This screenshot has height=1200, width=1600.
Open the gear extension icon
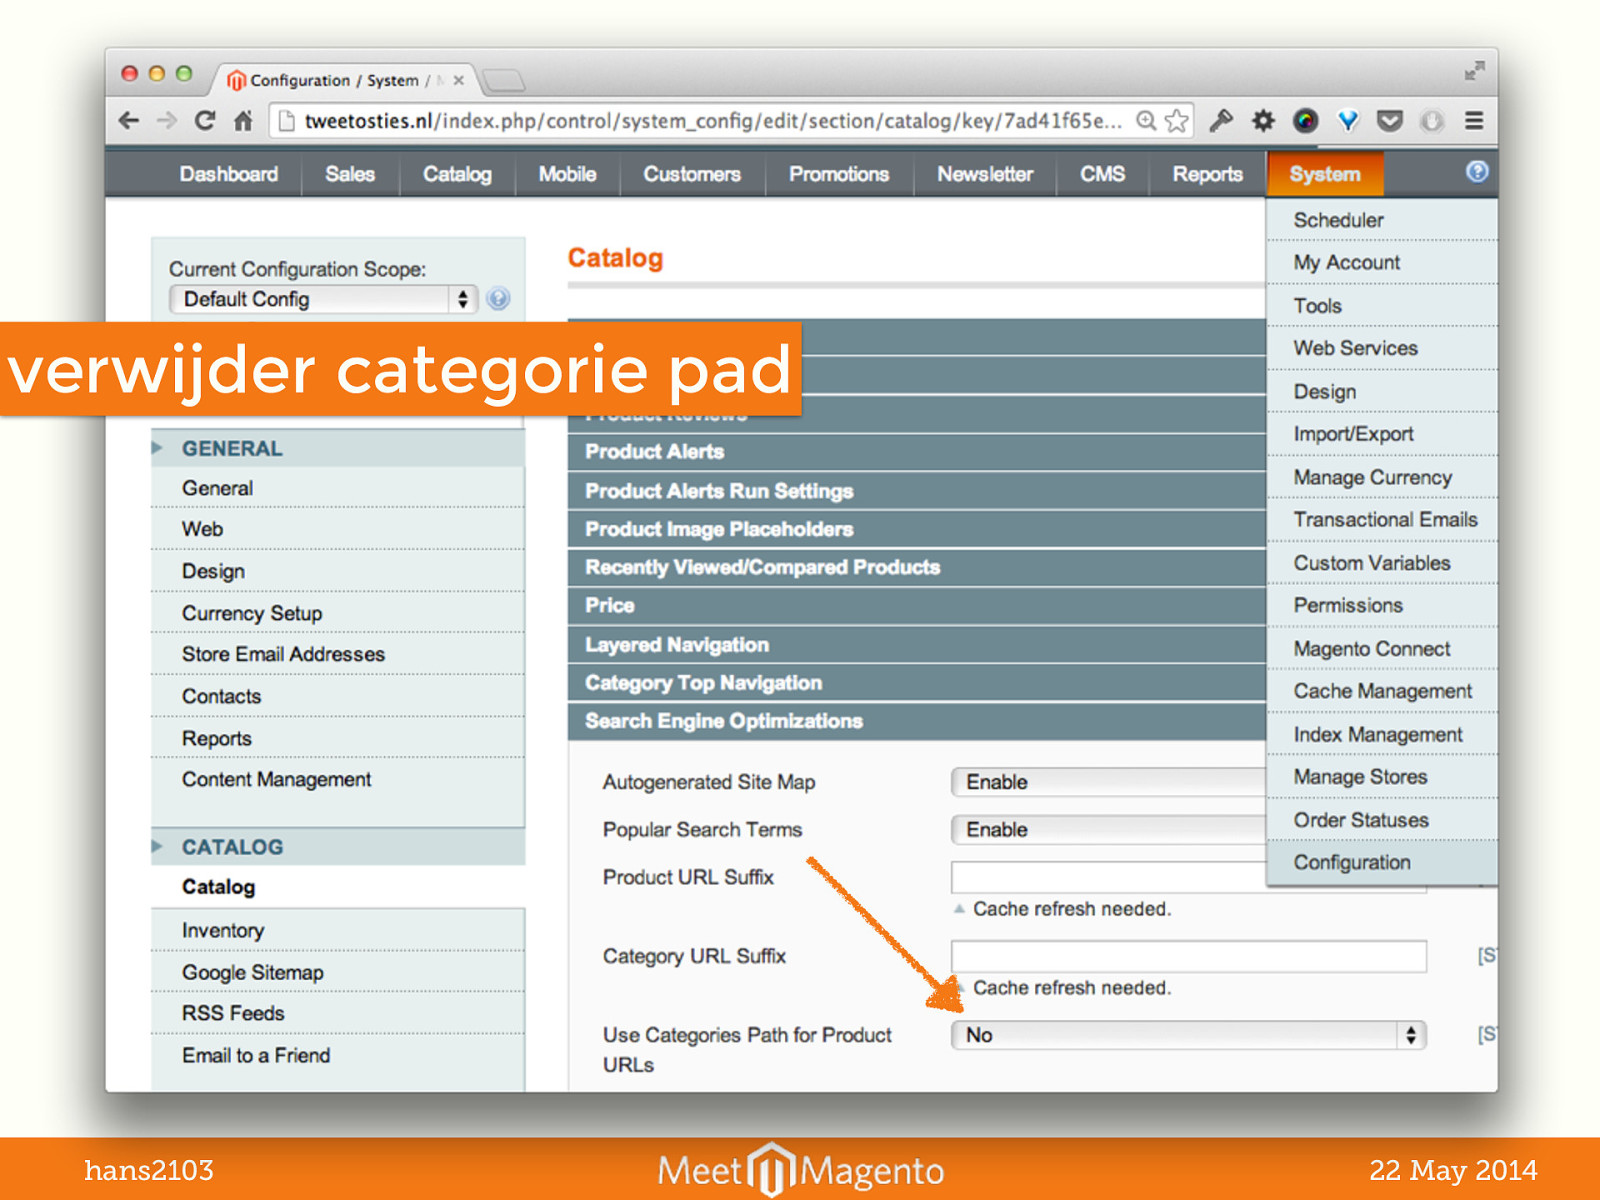tap(1264, 121)
